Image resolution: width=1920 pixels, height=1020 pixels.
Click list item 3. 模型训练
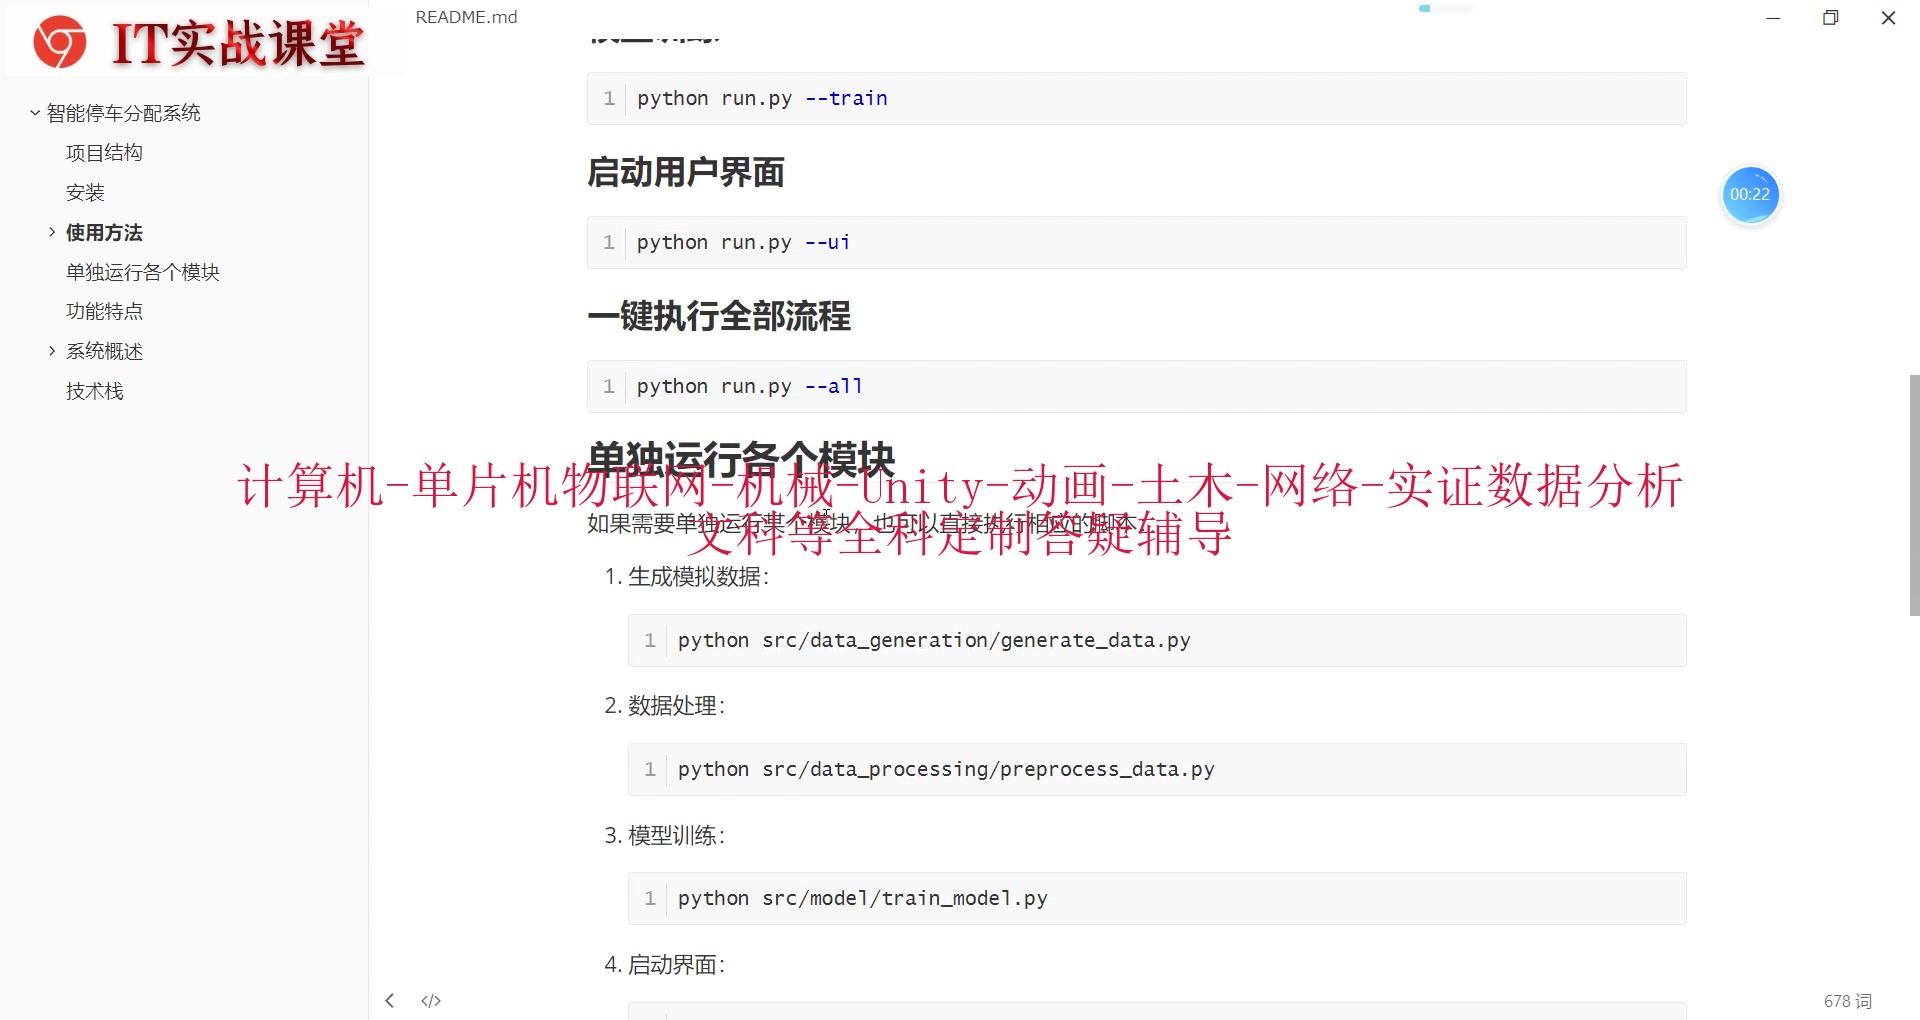[x=665, y=835]
